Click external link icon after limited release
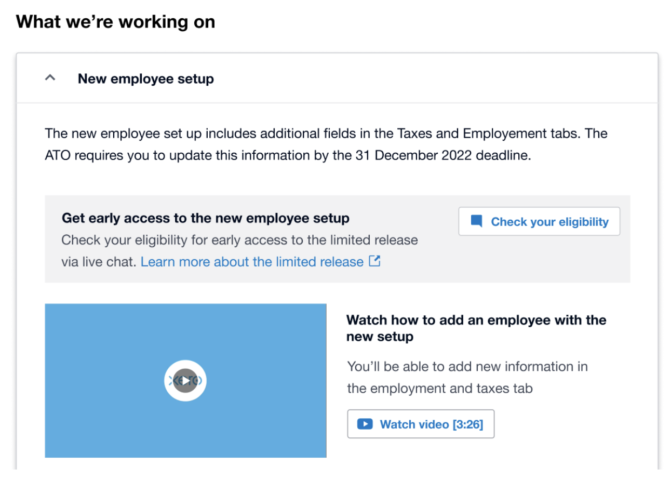Screen dimensions: 670x480 coord(374,261)
